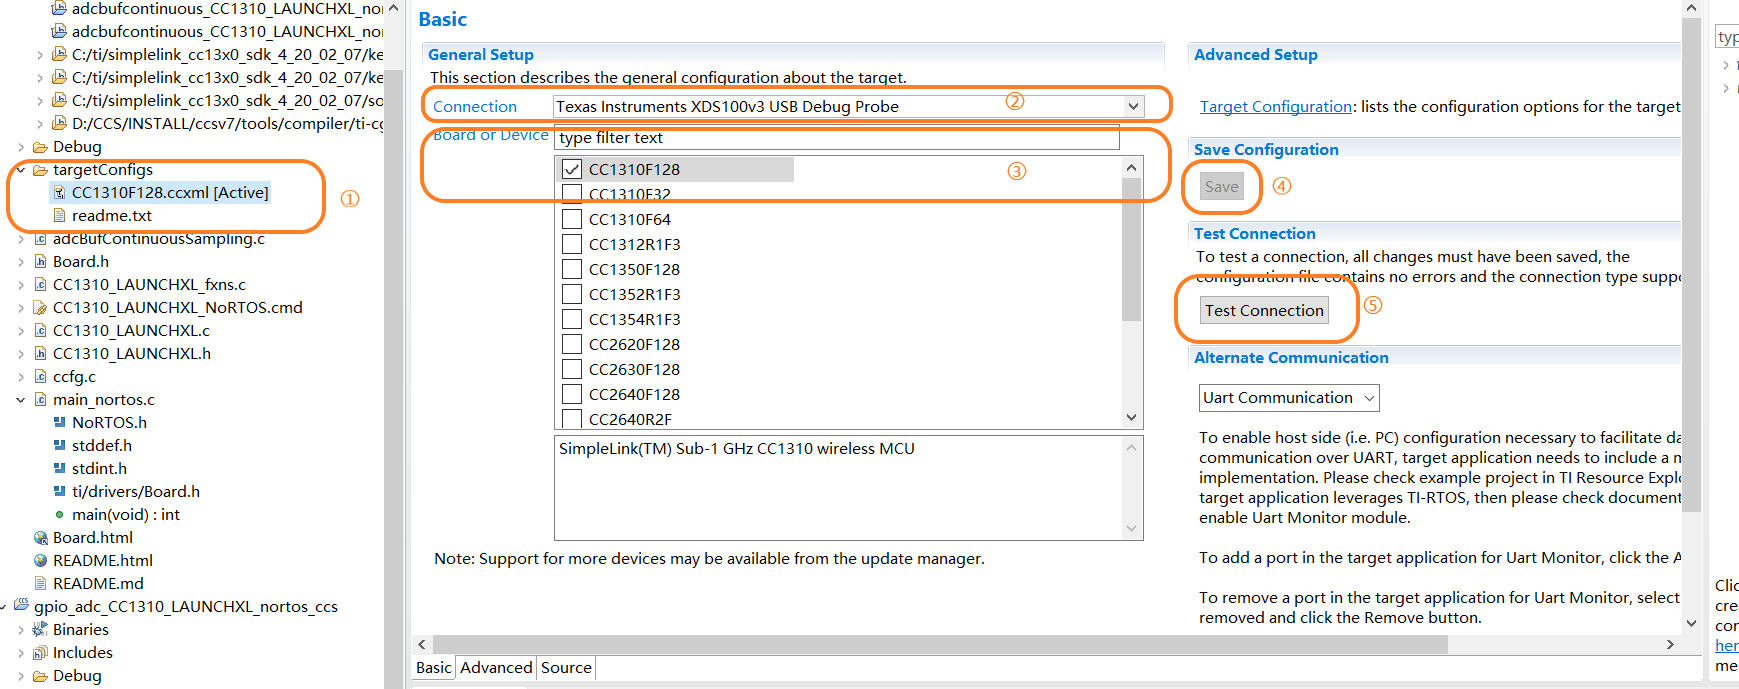Switch to the Basic tab
Viewport: 1739px width, 689px height.
coord(434,668)
